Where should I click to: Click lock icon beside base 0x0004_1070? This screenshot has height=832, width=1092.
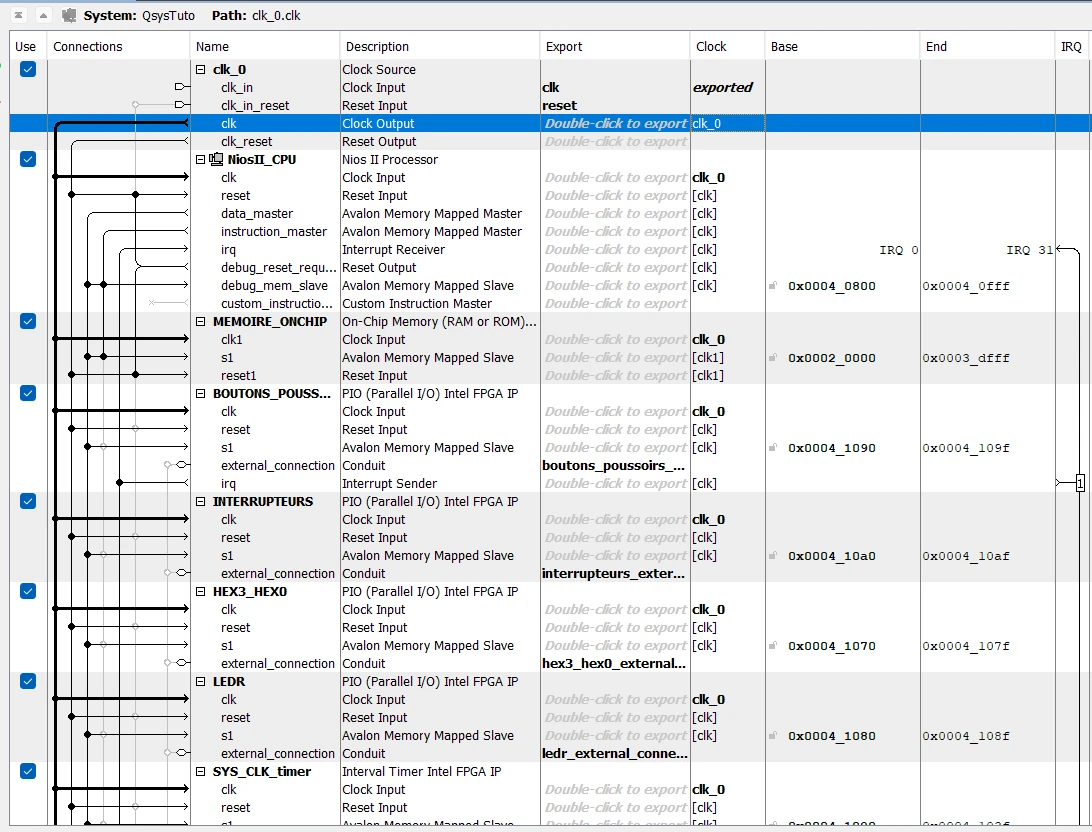(x=772, y=645)
